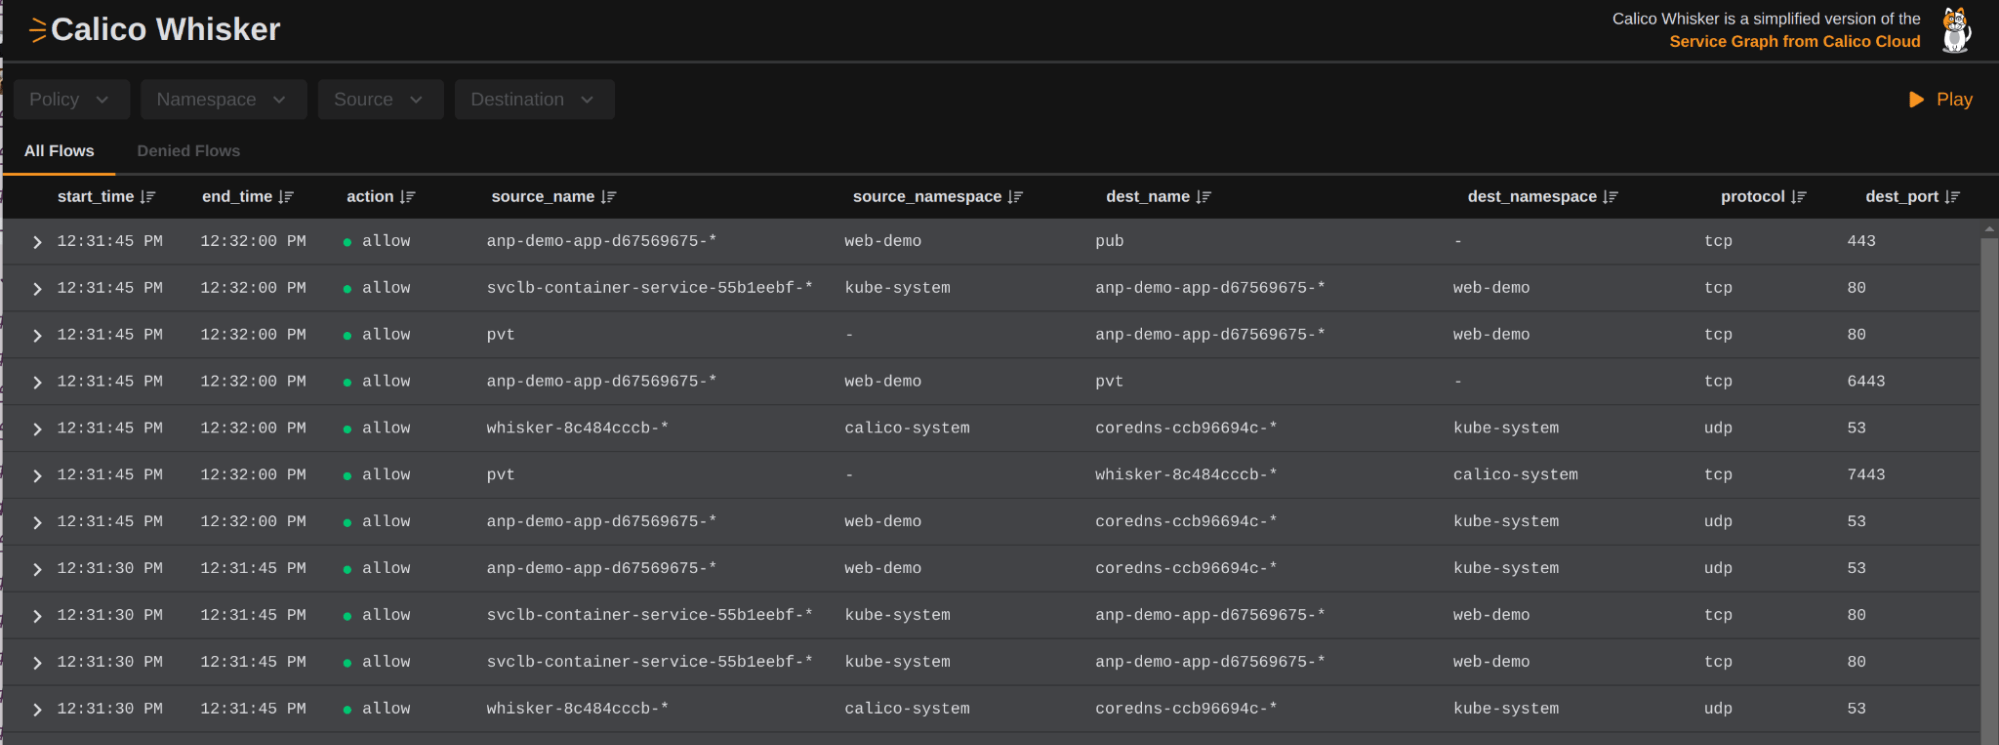The width and height of the screenshot is (1999, 745).
Task: Sort by source_name column icon
Action: click(x=608, y=197)
